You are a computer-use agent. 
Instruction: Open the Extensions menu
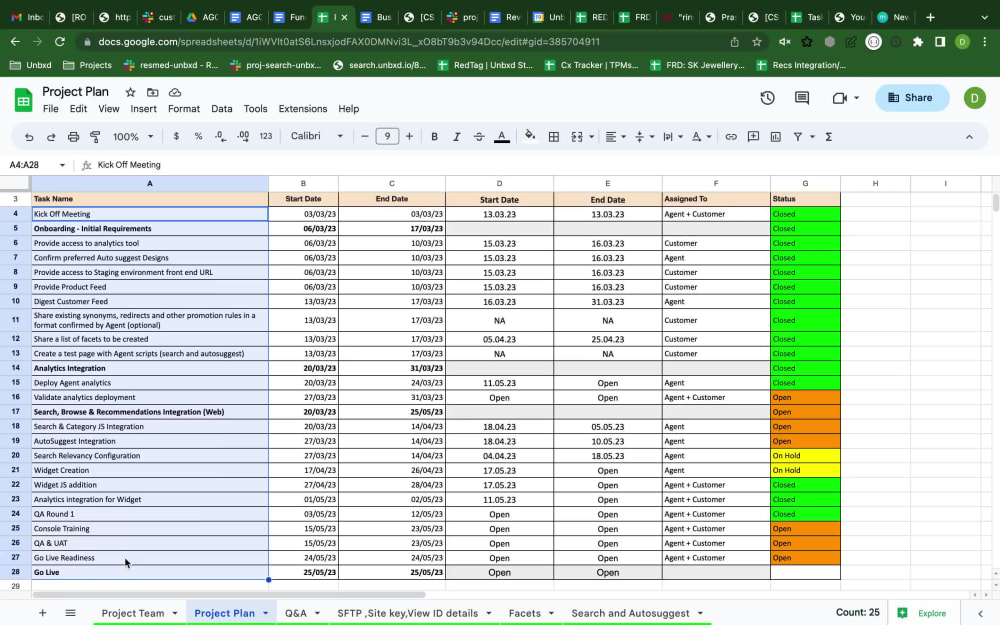click(x=303, y=109)
